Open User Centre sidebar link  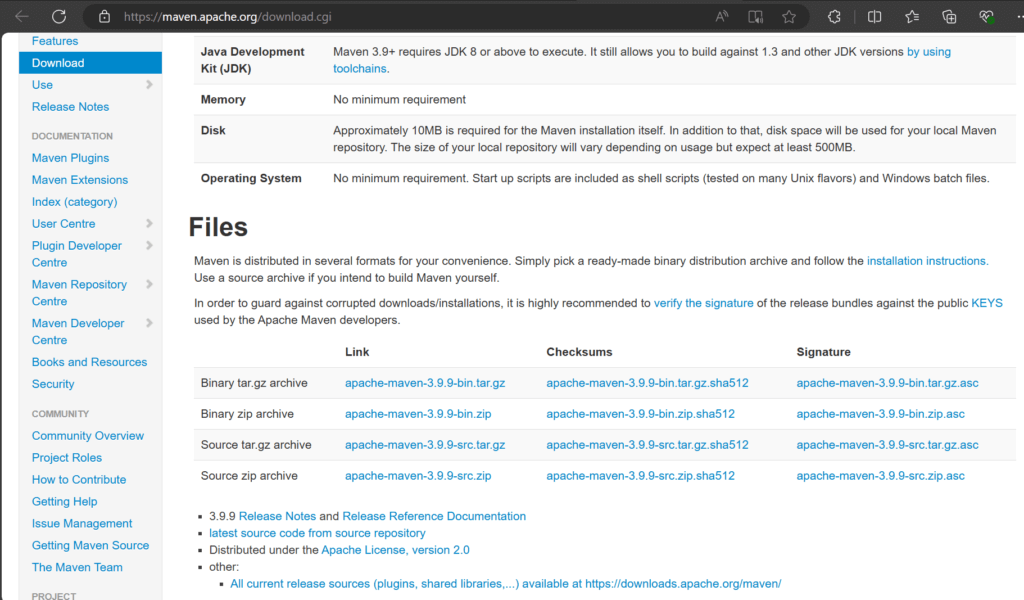coord(63,224)
